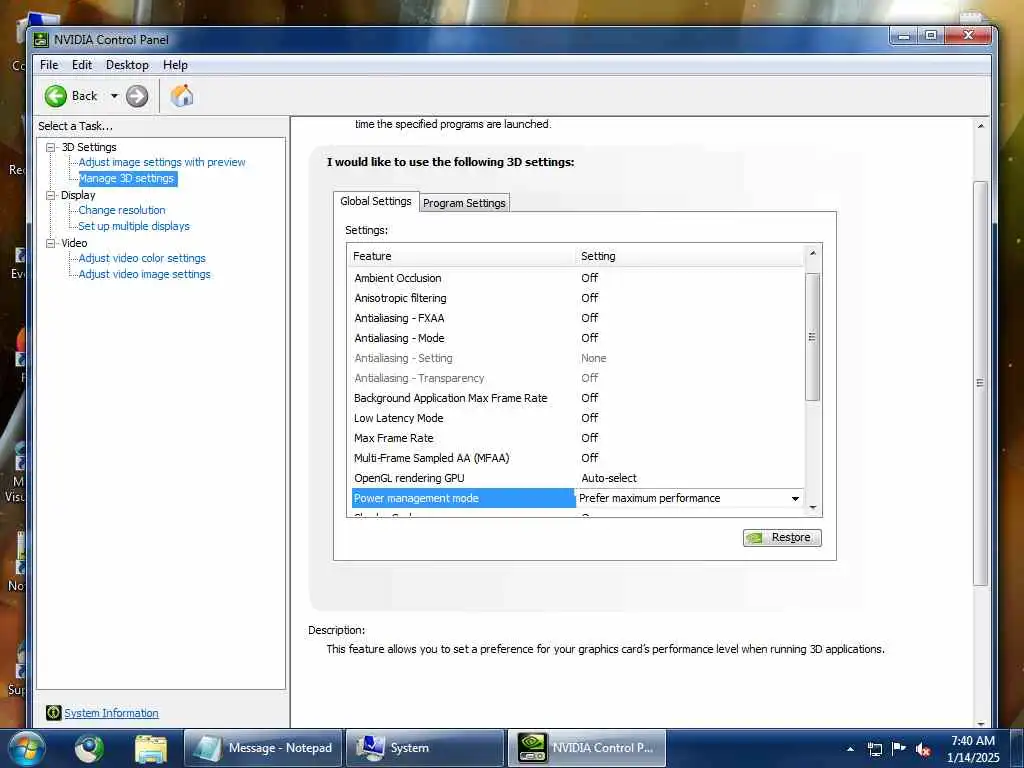The height and width of the screenshot is (768, 1024).
Task: Click NVIDIA logo in window title bar
Action: (41, 40)
